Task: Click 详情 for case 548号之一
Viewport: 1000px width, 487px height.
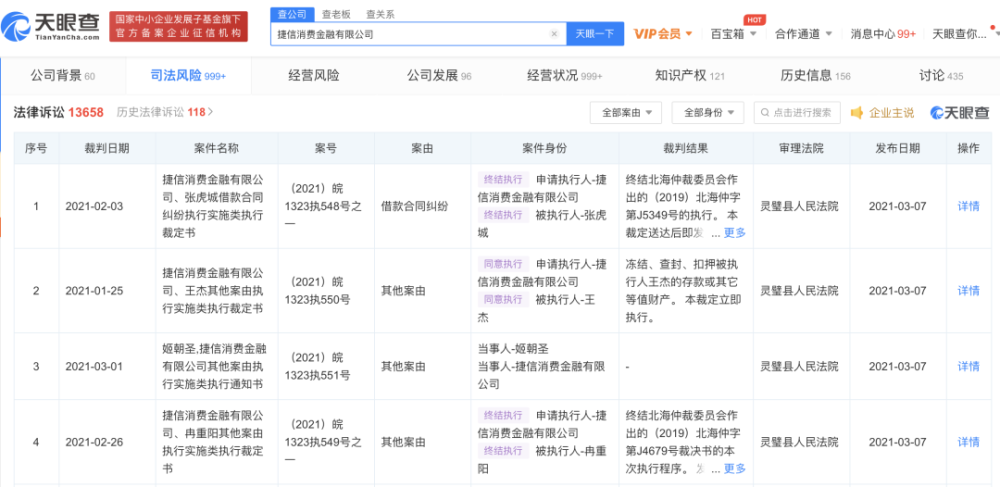Action: click(x=968, y=207)
